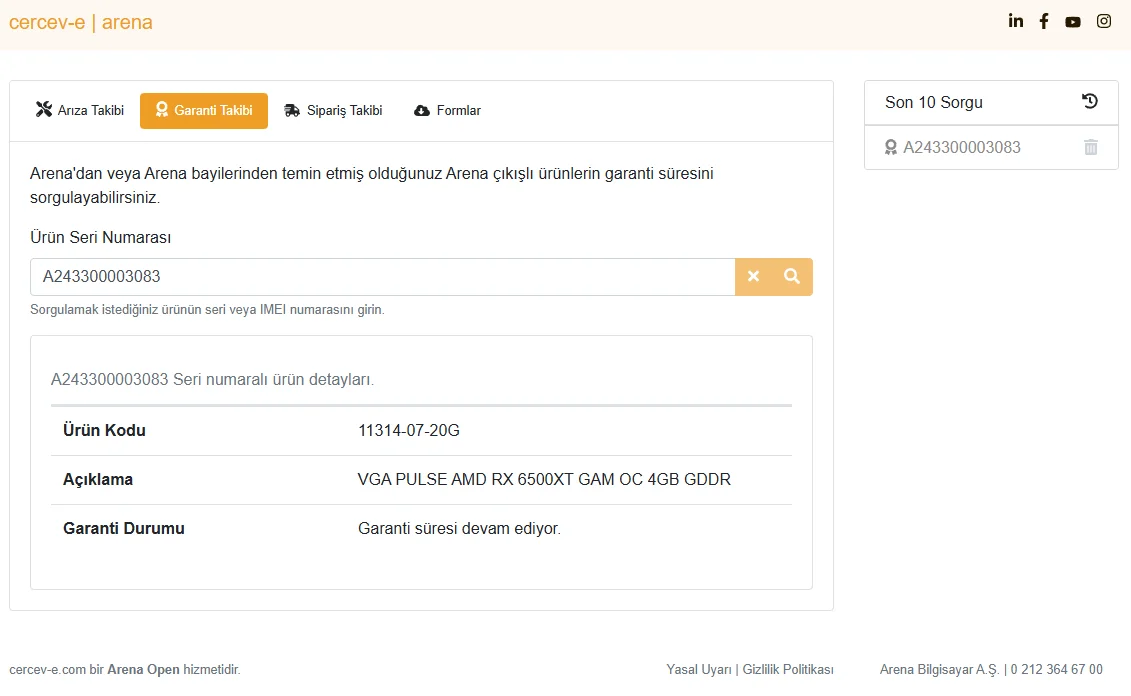Go to the Formlar tab
This screenshot has width=1131, height=696.
coord(447,110)
